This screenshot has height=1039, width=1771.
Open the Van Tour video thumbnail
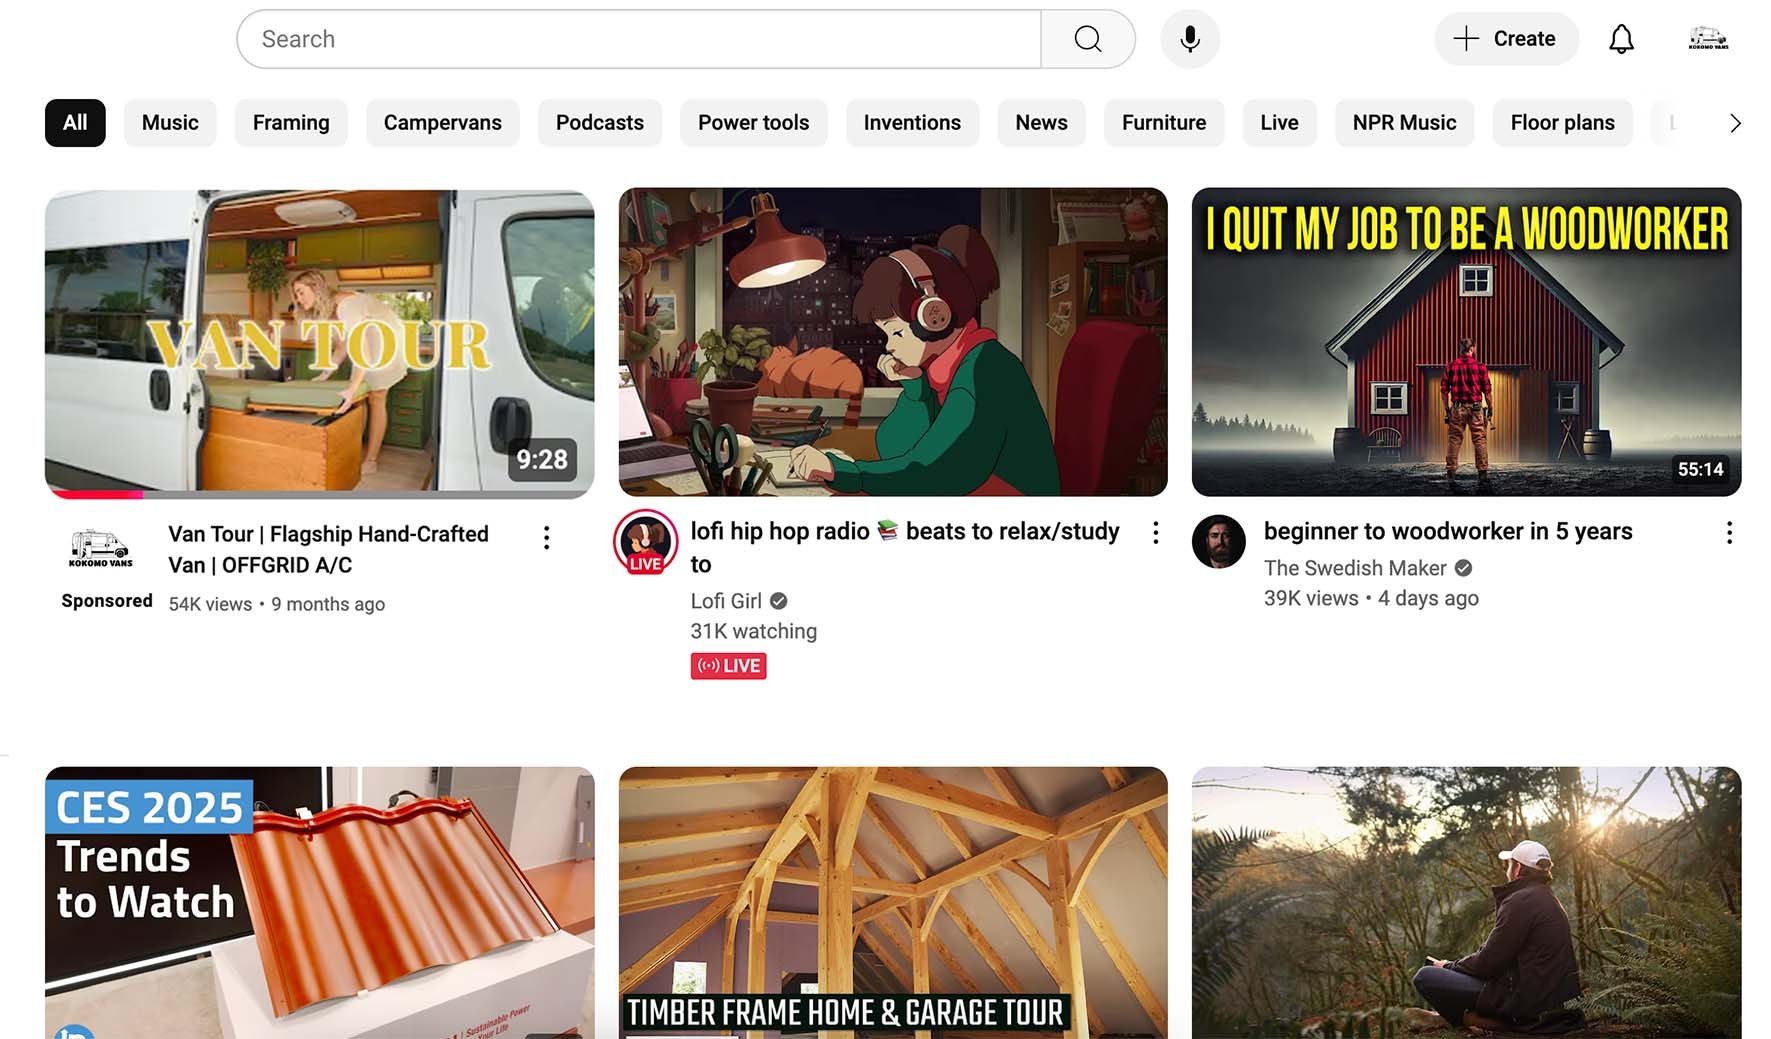(x=319, y=342)
